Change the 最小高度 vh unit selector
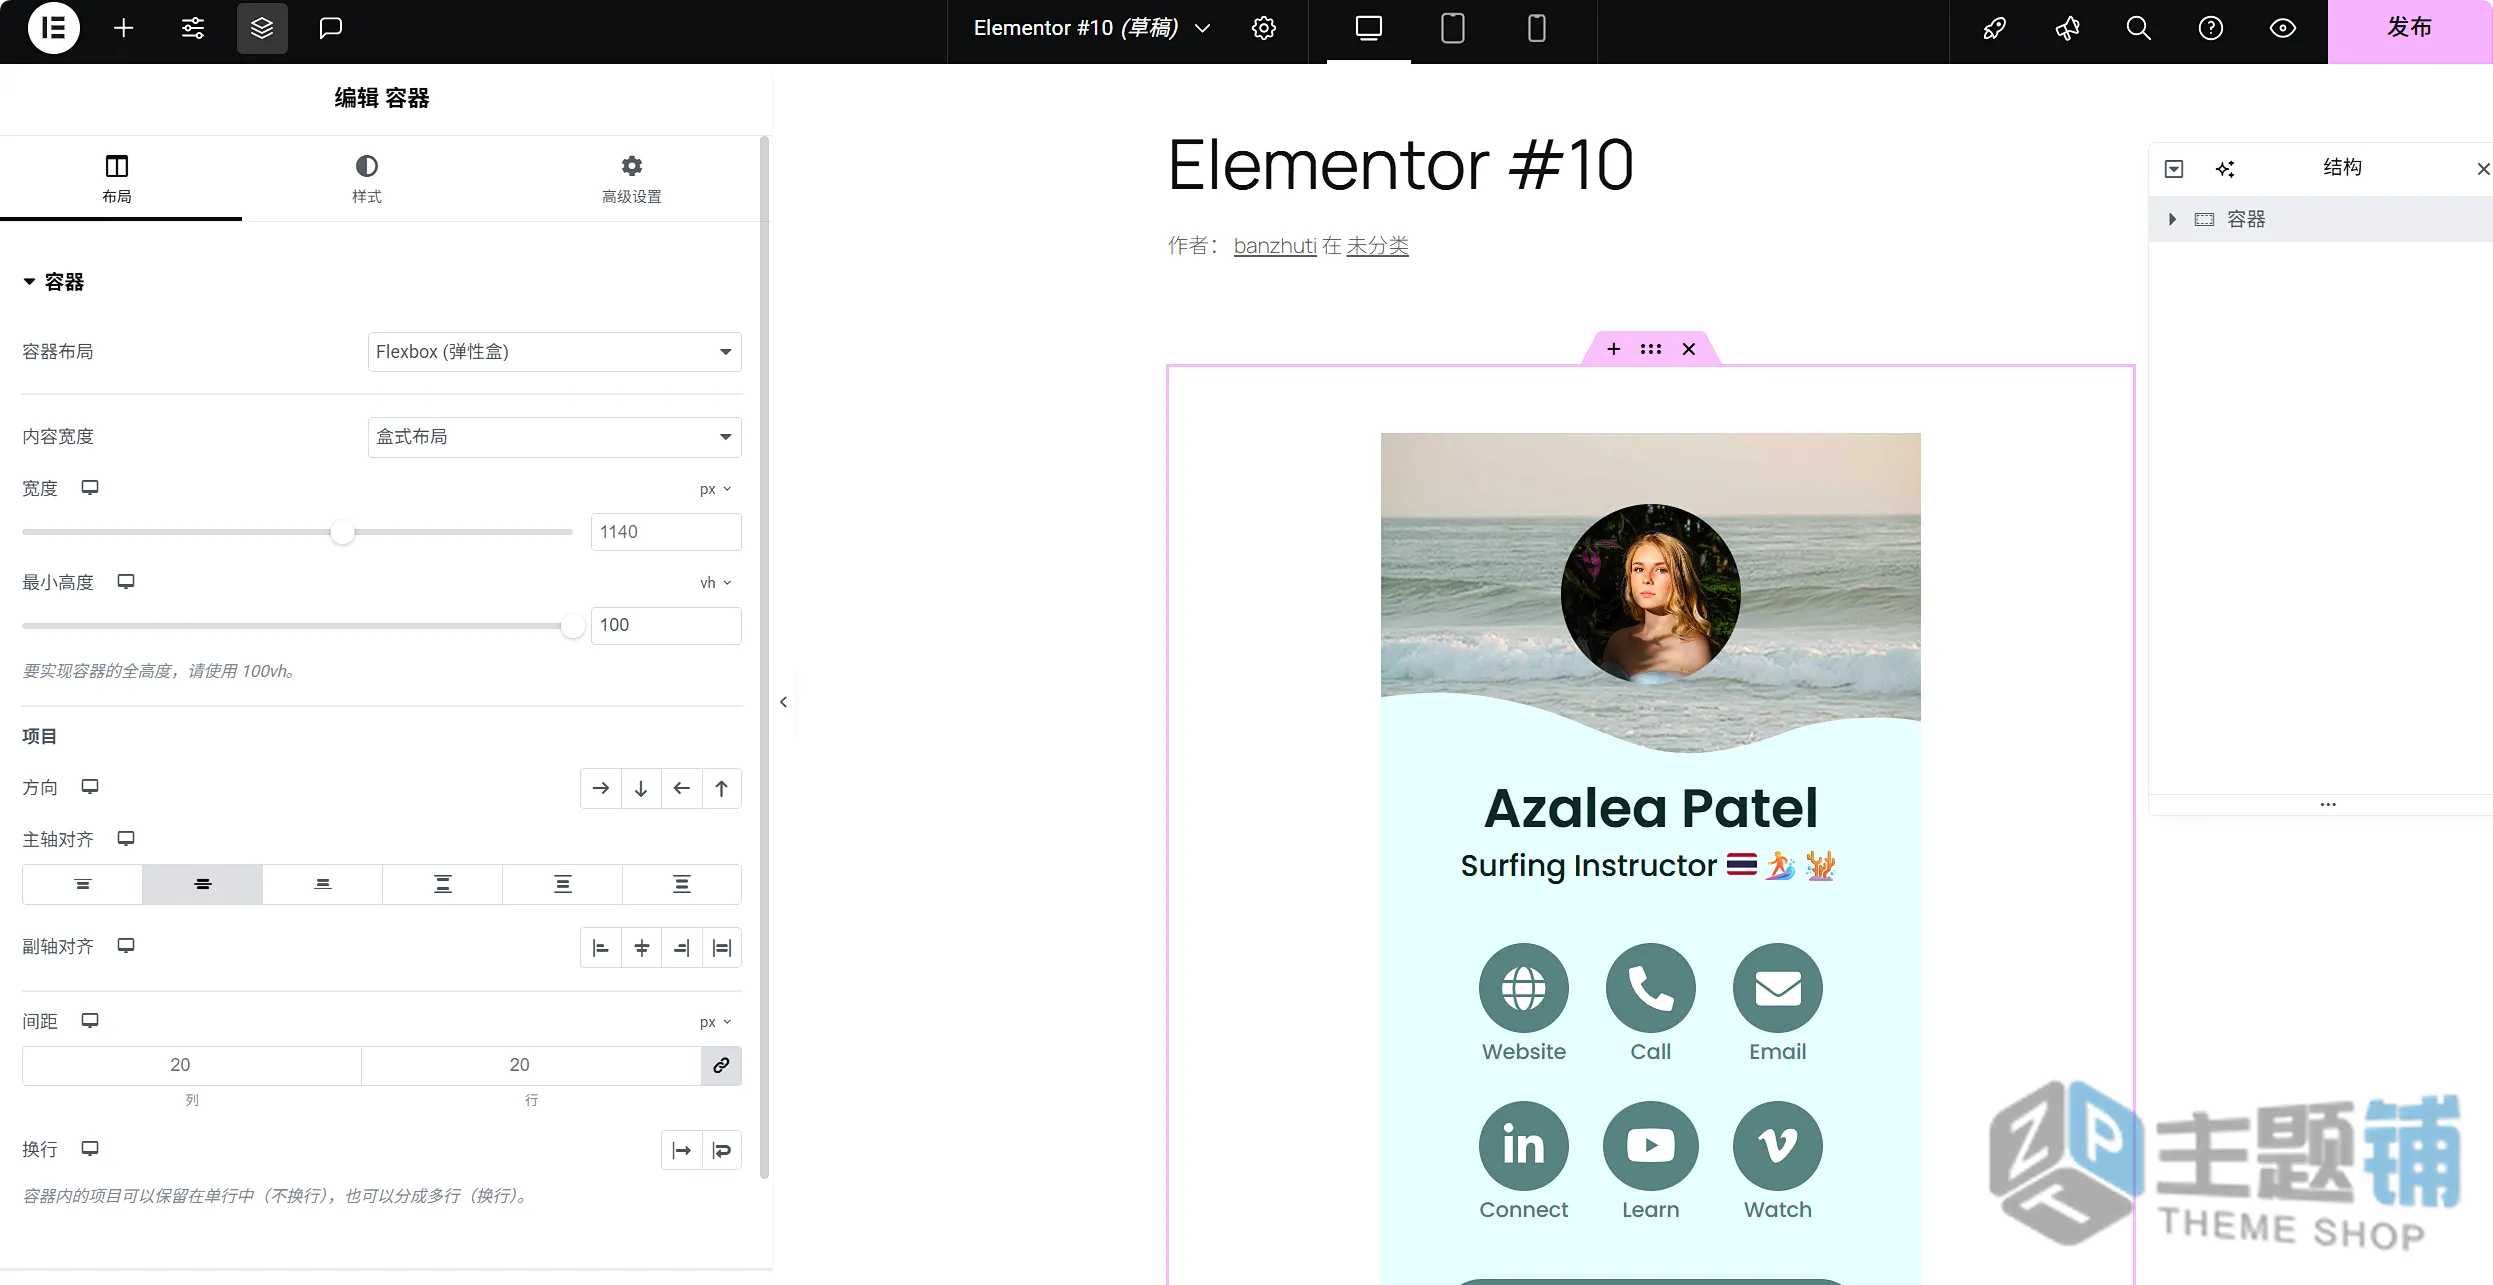Screen dimensions: 2493x1285 pos(716,583)
